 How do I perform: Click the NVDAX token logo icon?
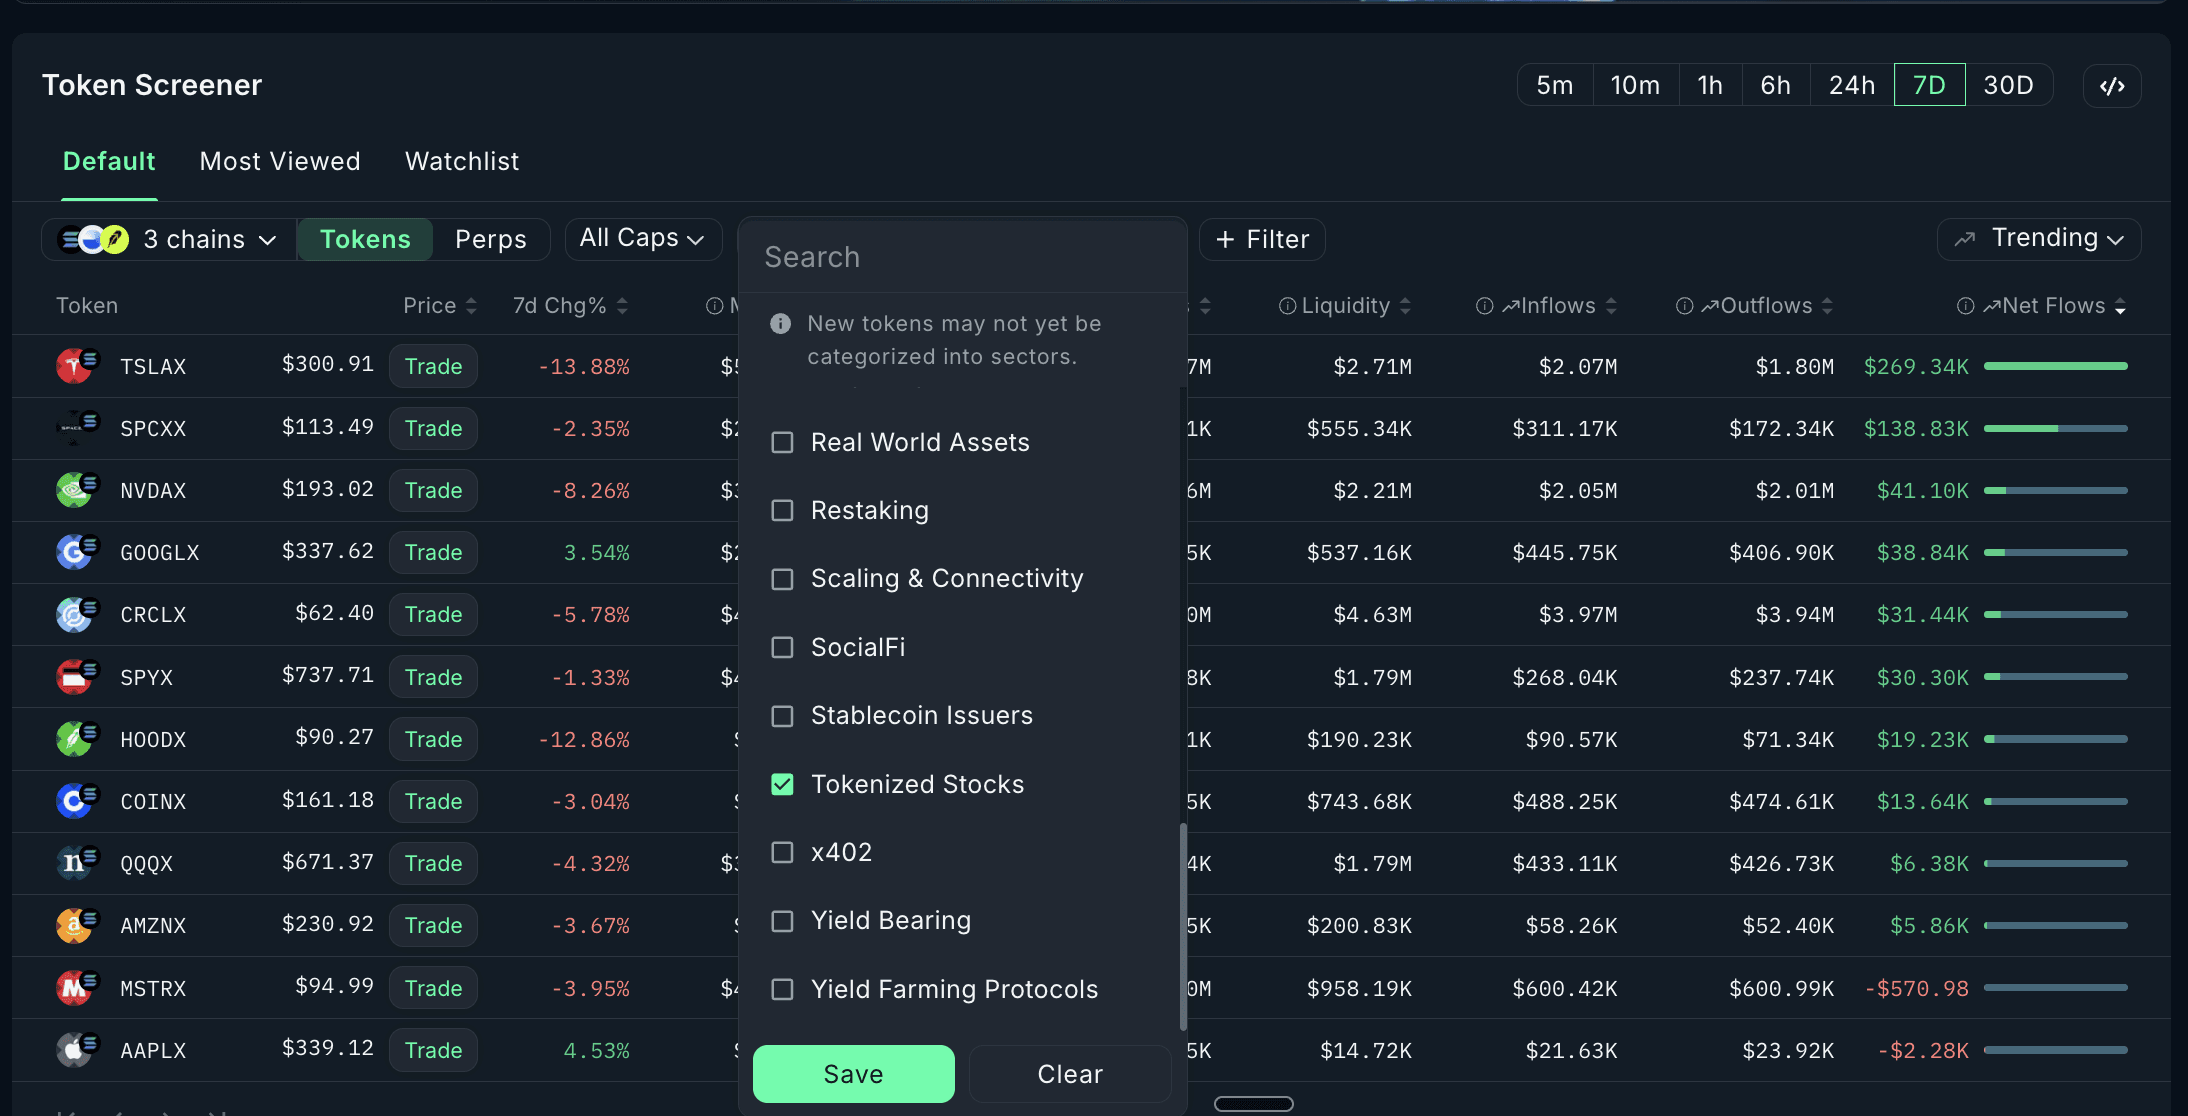tap(75, 490)
